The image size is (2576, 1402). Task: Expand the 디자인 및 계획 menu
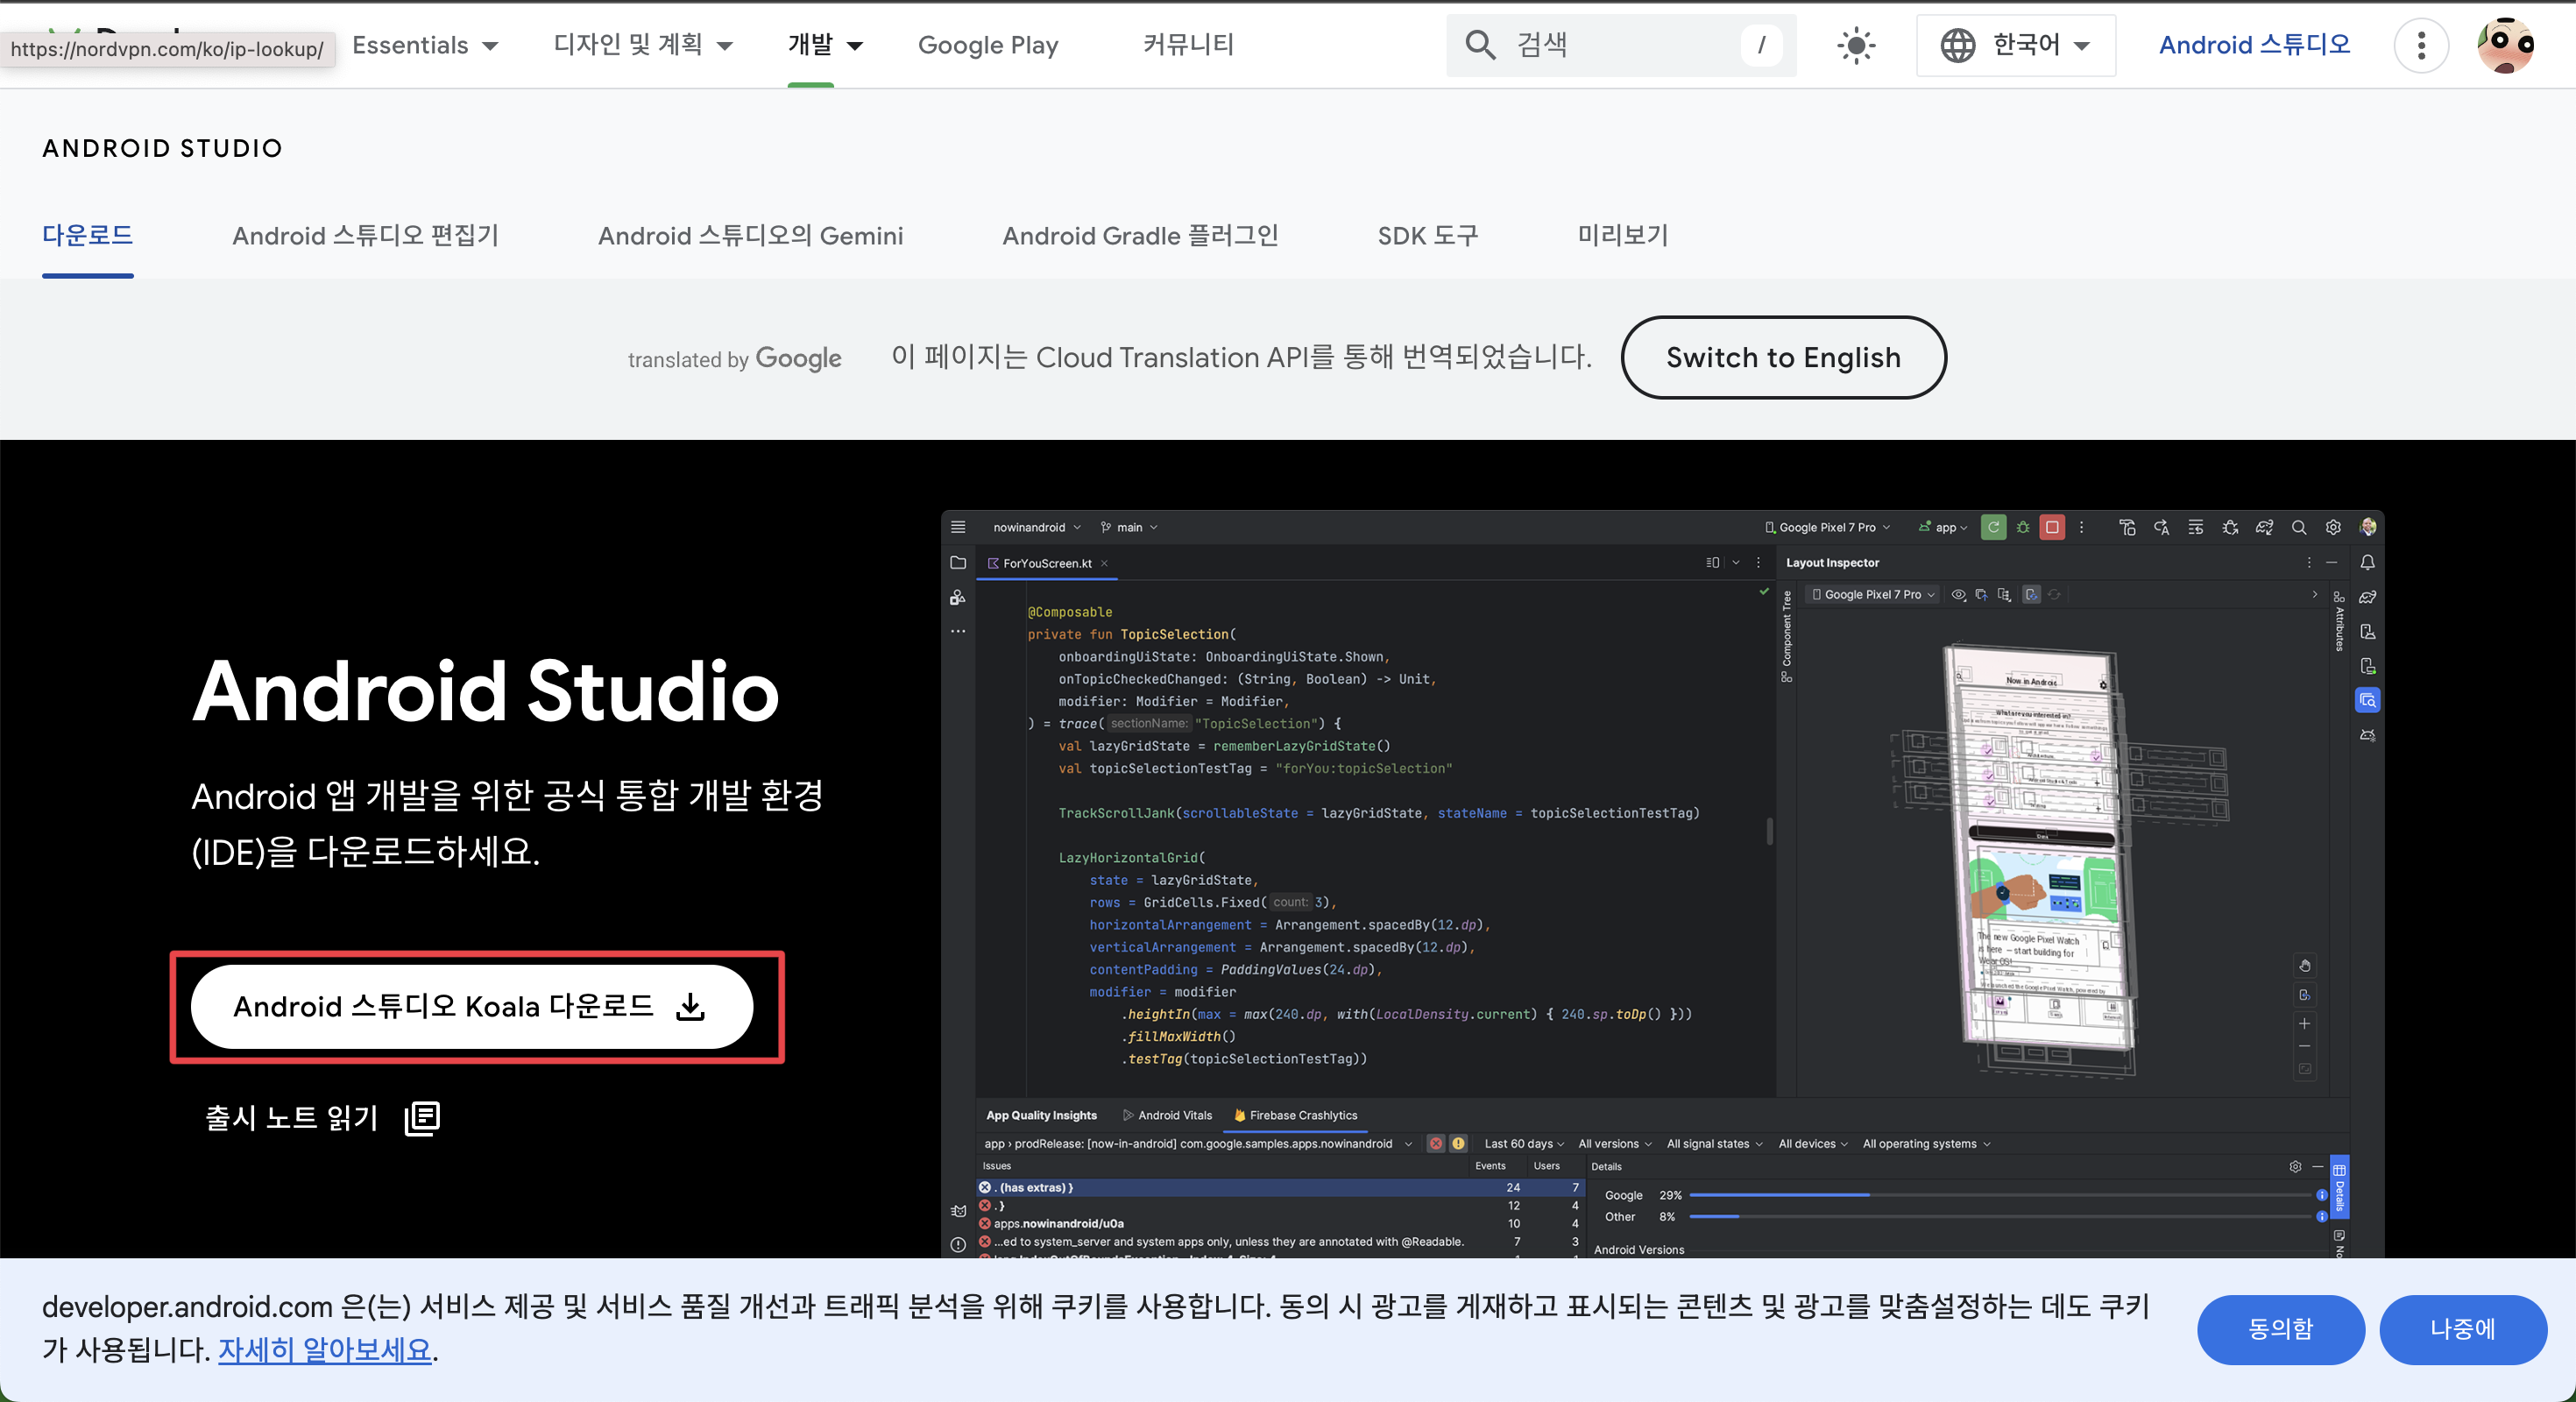643,45
